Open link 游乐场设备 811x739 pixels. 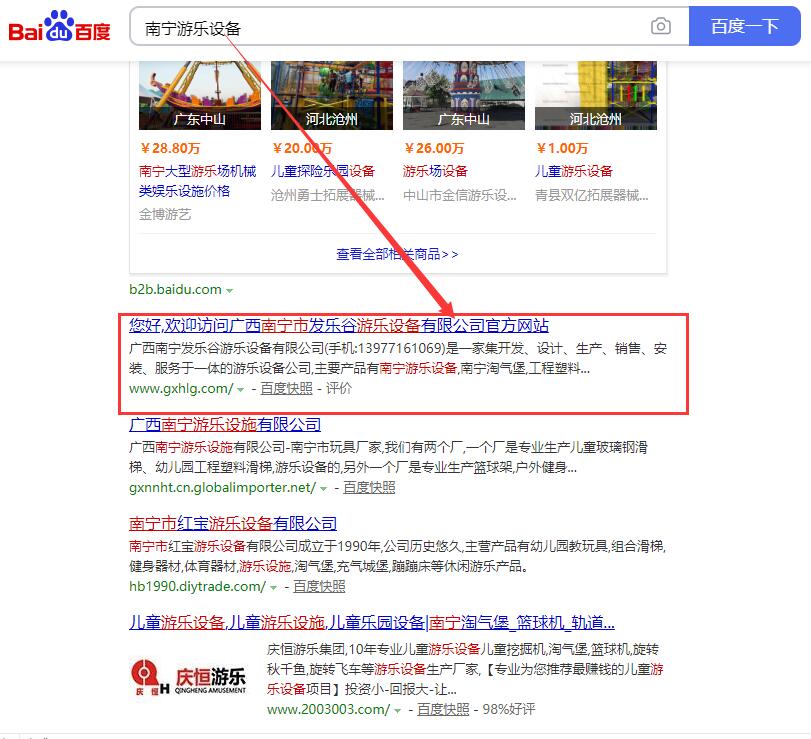click(435, 171)
